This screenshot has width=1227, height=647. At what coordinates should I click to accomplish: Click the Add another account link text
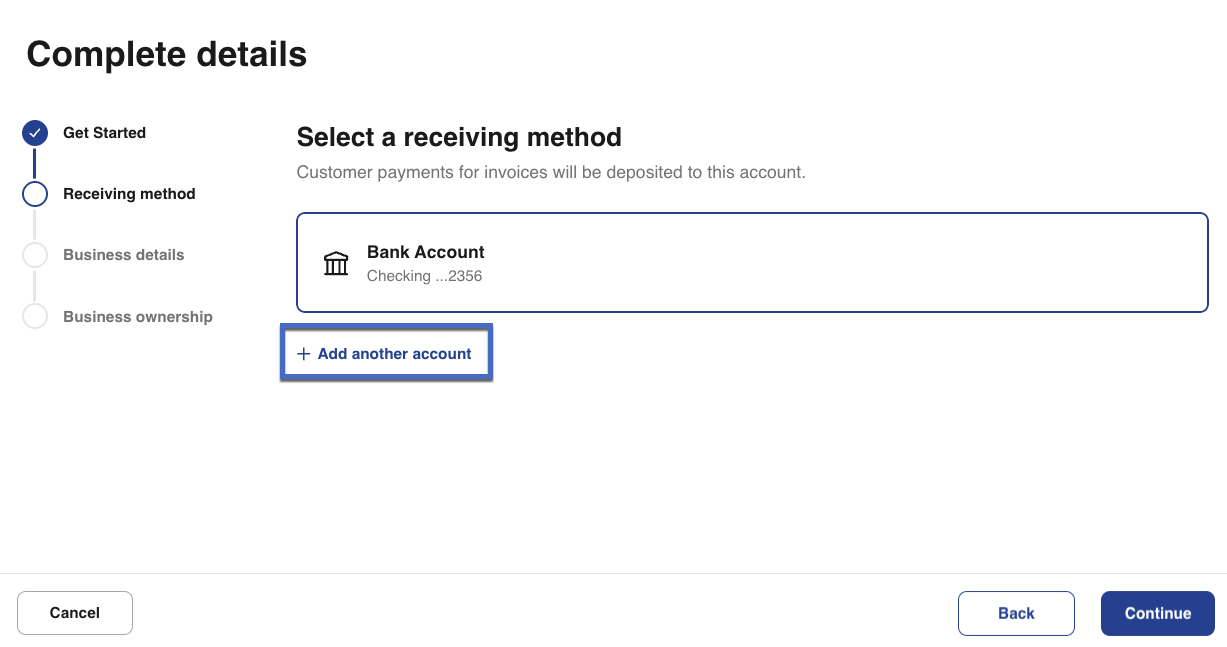pos(394,354)
